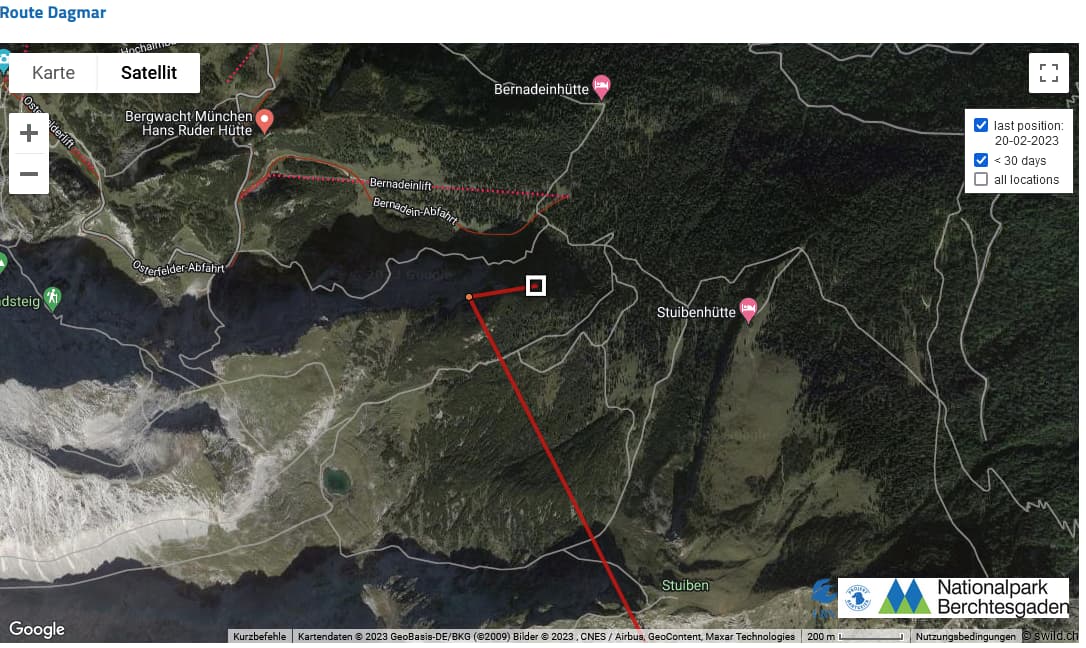Click the orange route waypoint dot
Image resolution: width=1086 pixels, height=648 pixels.
(469, 297)
